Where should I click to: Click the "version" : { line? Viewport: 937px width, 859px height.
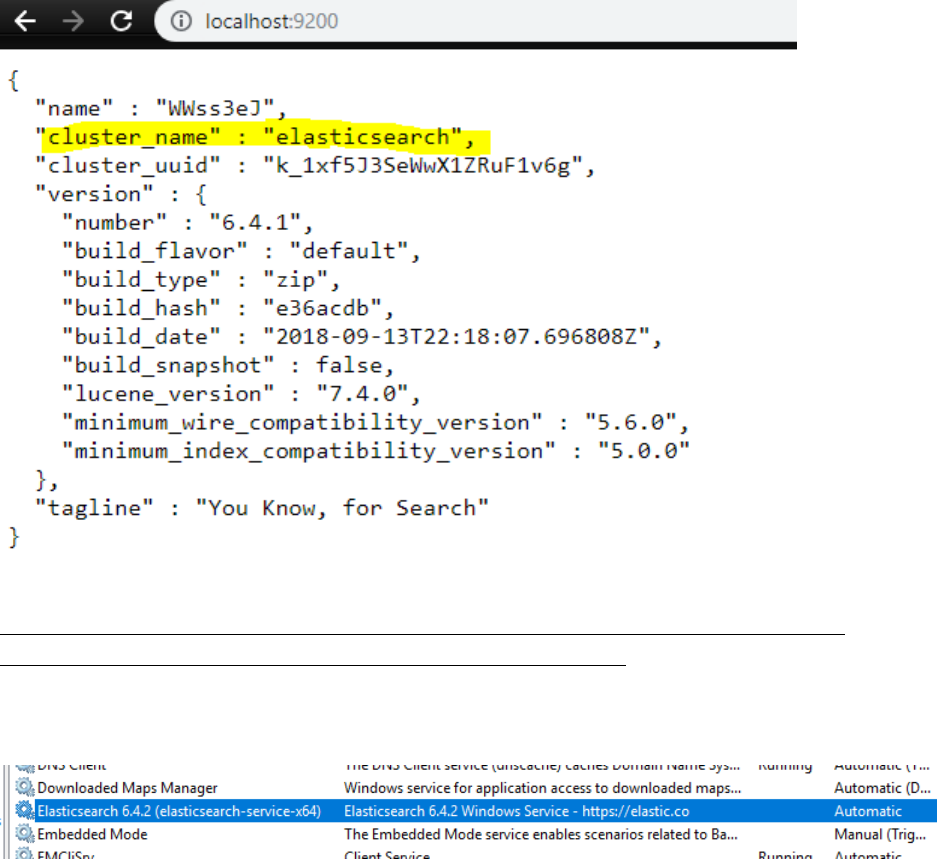pos(121,194)
